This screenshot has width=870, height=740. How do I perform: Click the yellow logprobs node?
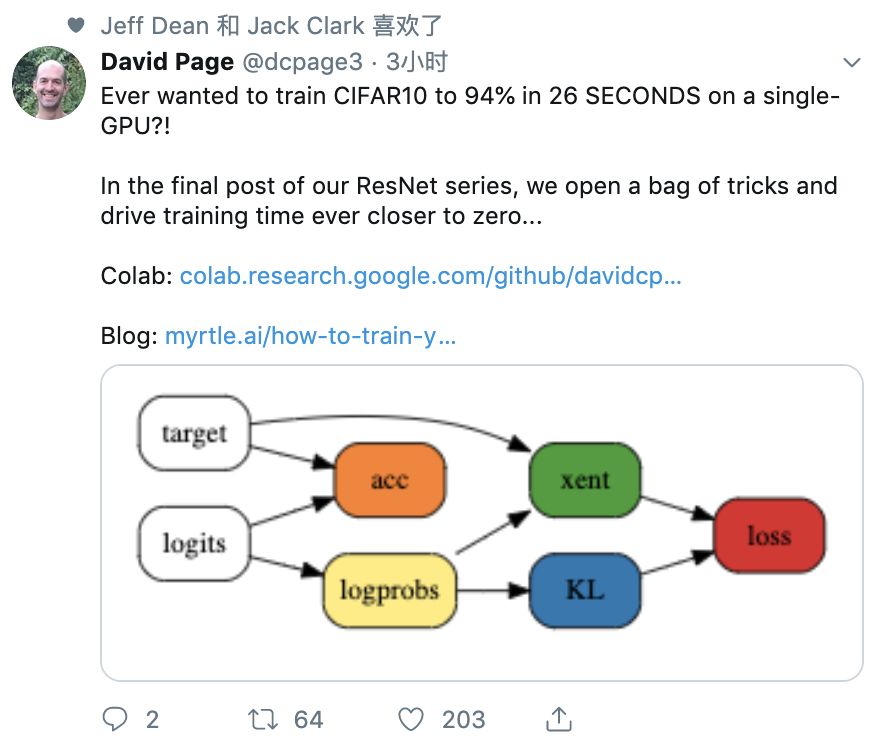point(389,589)
